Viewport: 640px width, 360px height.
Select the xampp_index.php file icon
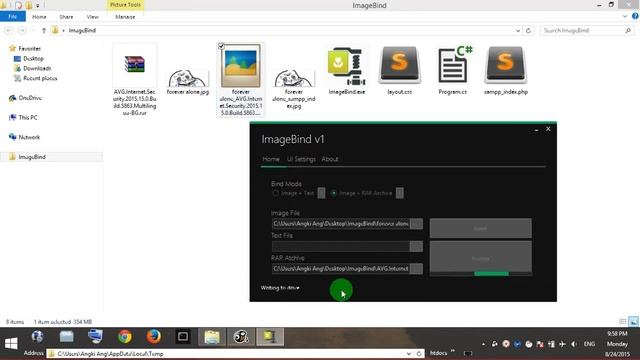coord(506,70)
